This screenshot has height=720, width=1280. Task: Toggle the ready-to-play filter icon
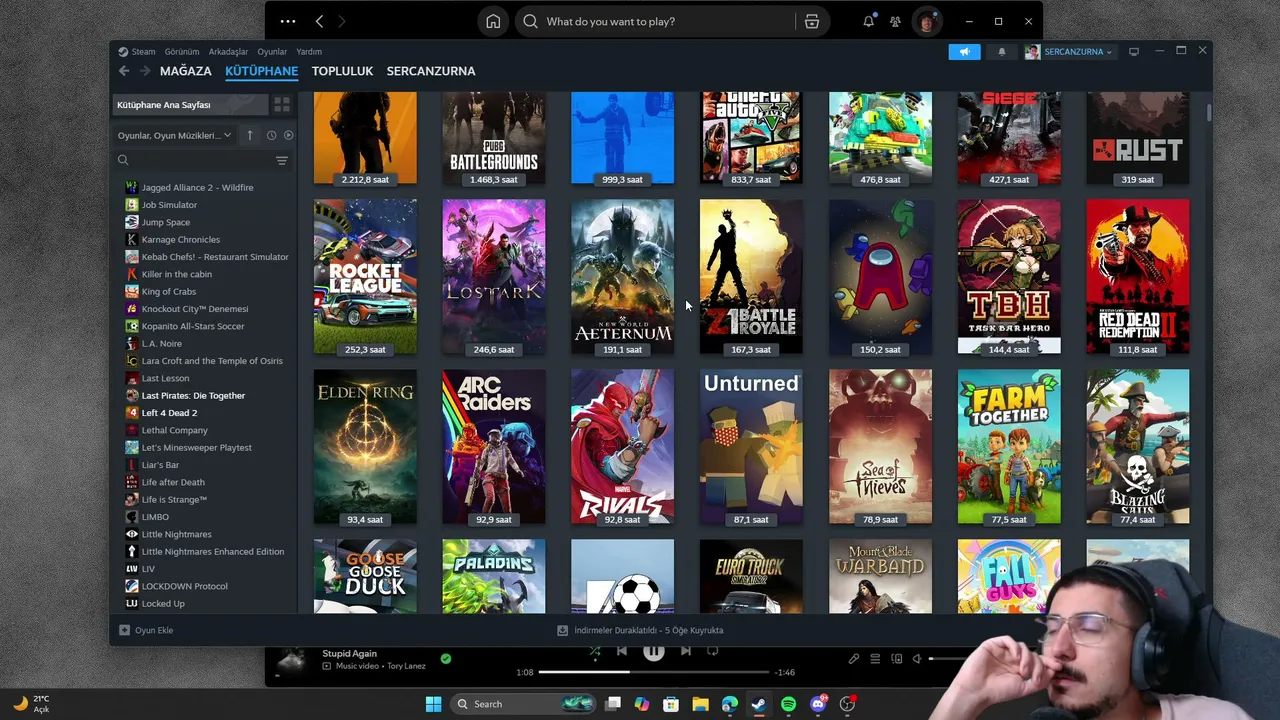pos(288,135)
